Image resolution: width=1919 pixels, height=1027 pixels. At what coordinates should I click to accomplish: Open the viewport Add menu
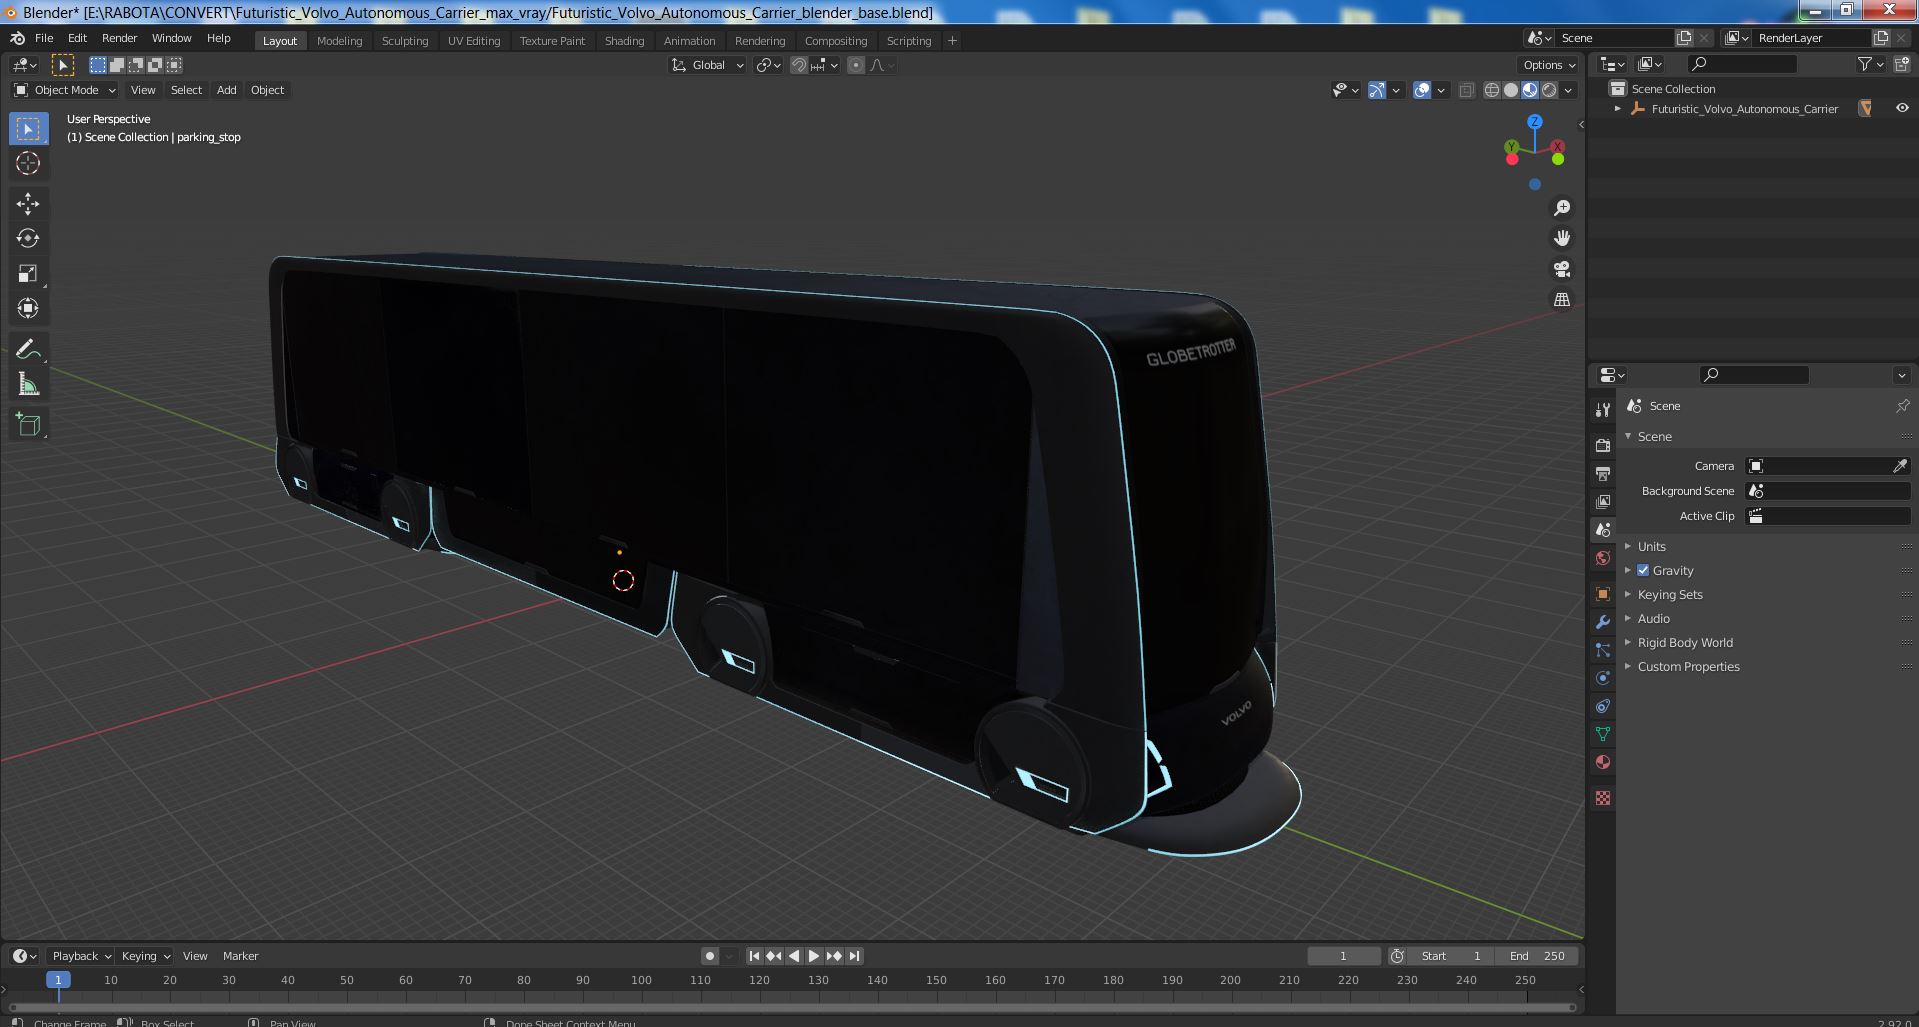[x=227, y=90]
